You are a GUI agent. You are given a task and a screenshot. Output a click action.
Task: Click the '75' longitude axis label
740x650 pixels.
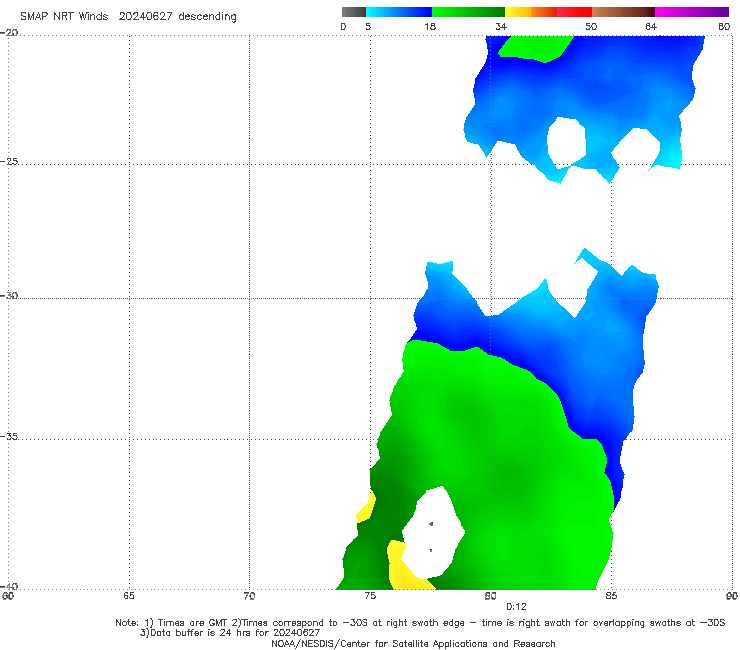click(x=370, y=596)
